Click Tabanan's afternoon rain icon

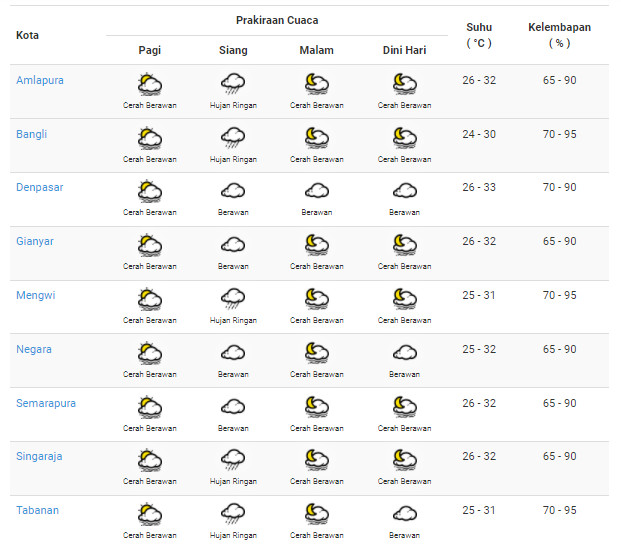coord(233,514)
